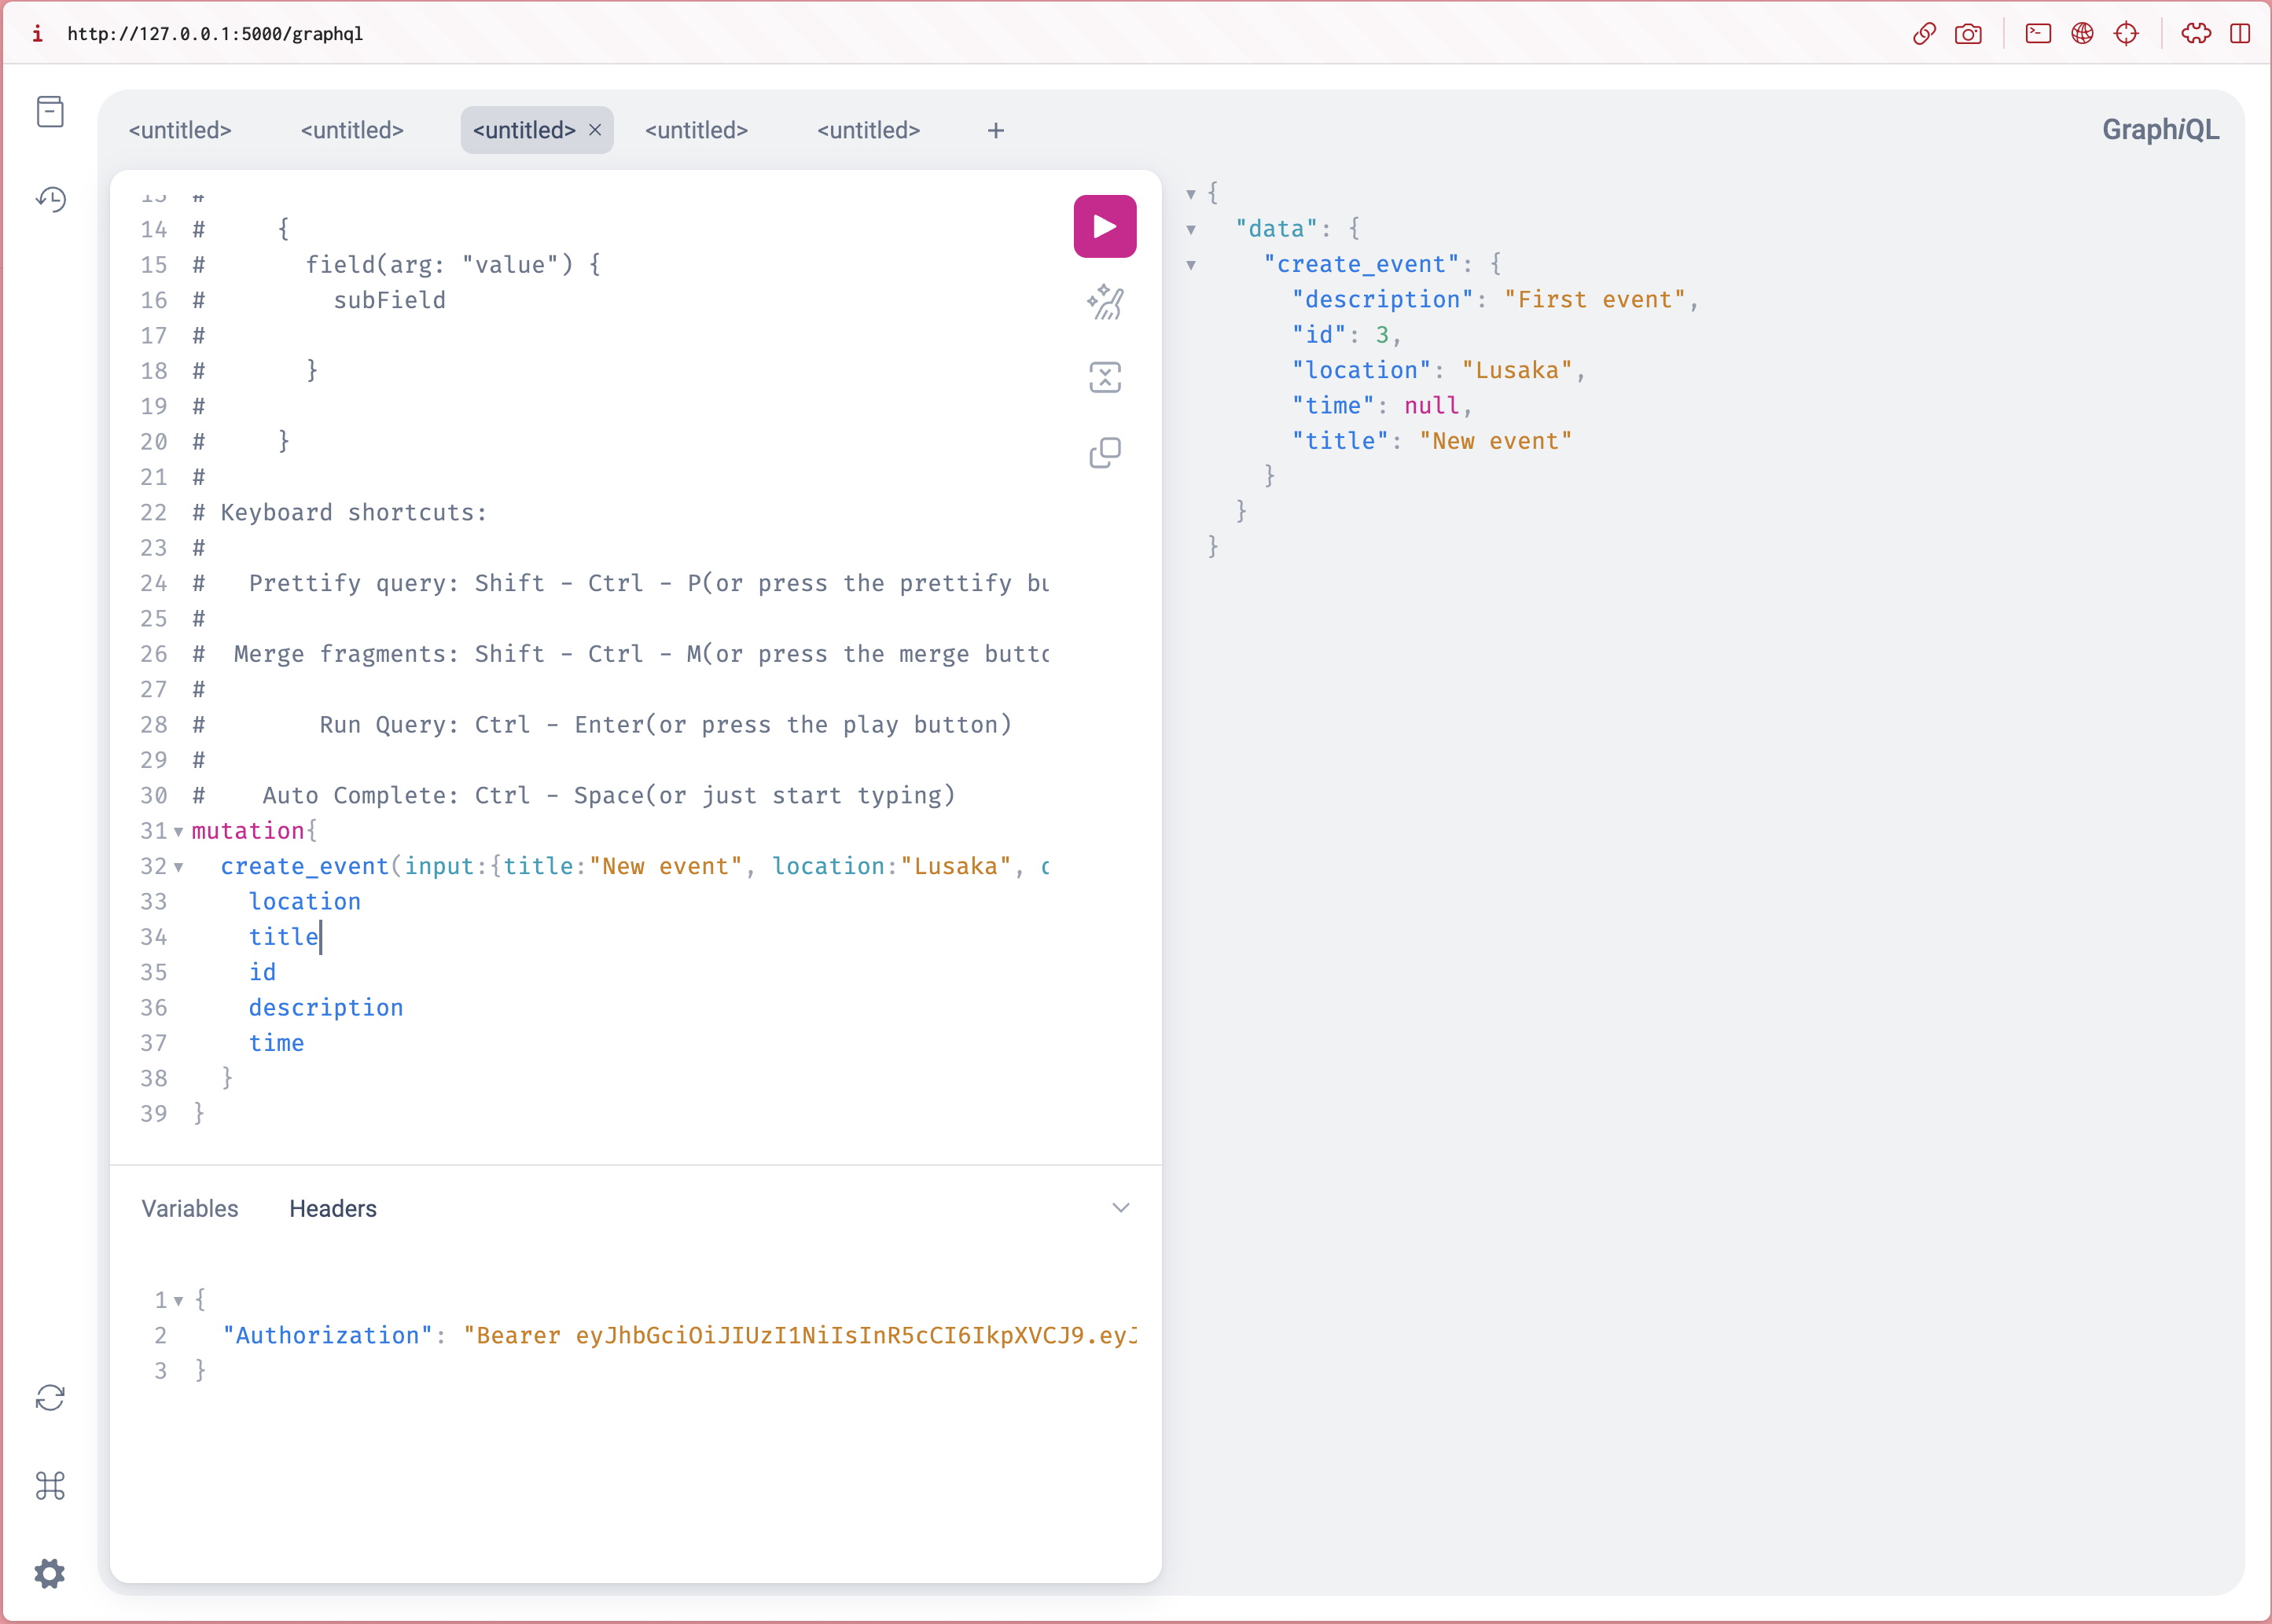Copy the query with the copy icon
This screenshot has height=1624, width=2272.
1105,453
